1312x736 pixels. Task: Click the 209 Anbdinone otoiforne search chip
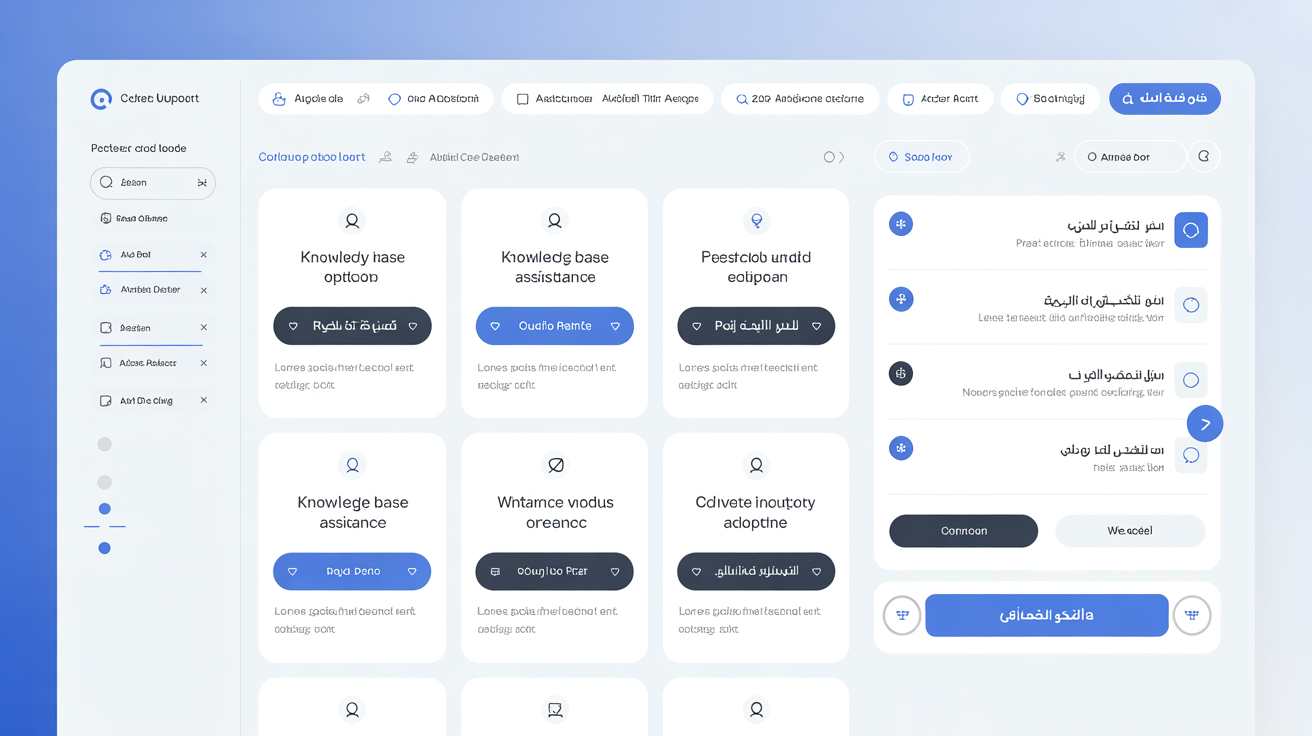click(800, 99)
